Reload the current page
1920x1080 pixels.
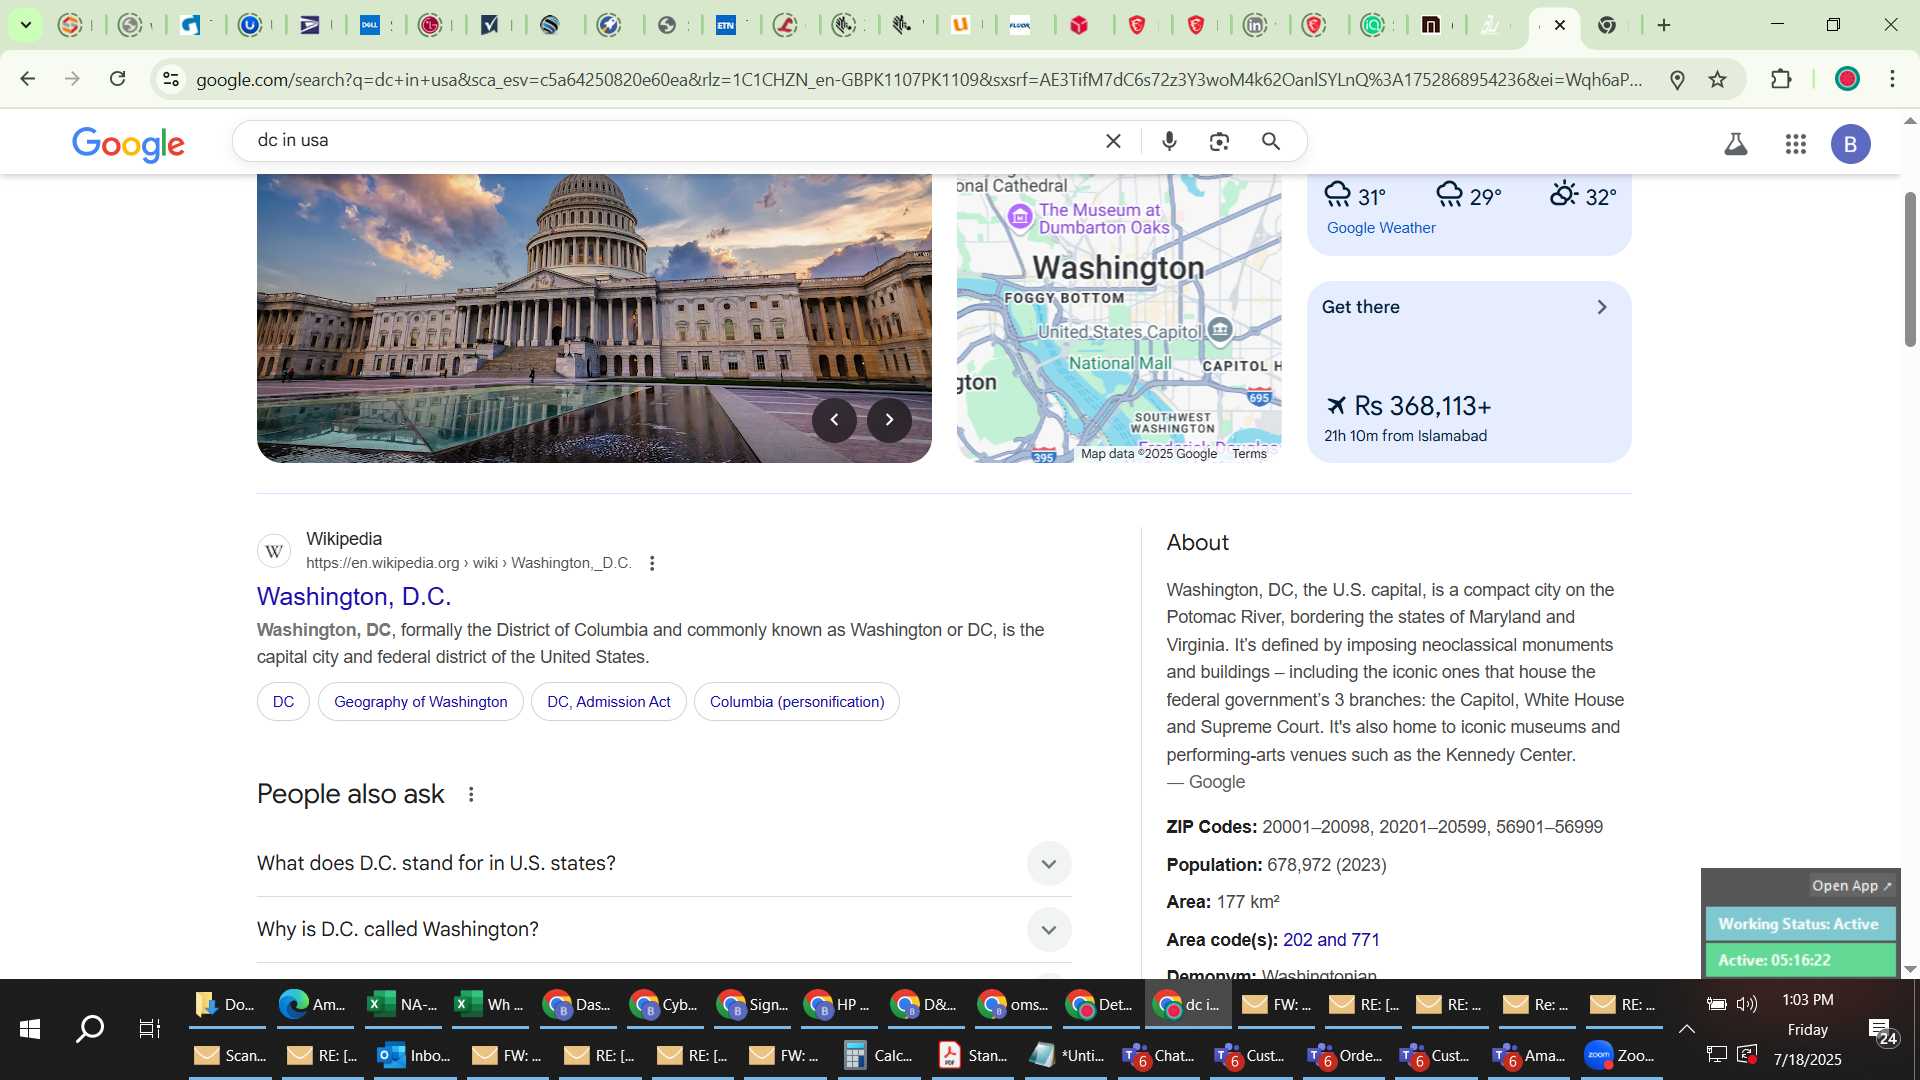[118, 79]
